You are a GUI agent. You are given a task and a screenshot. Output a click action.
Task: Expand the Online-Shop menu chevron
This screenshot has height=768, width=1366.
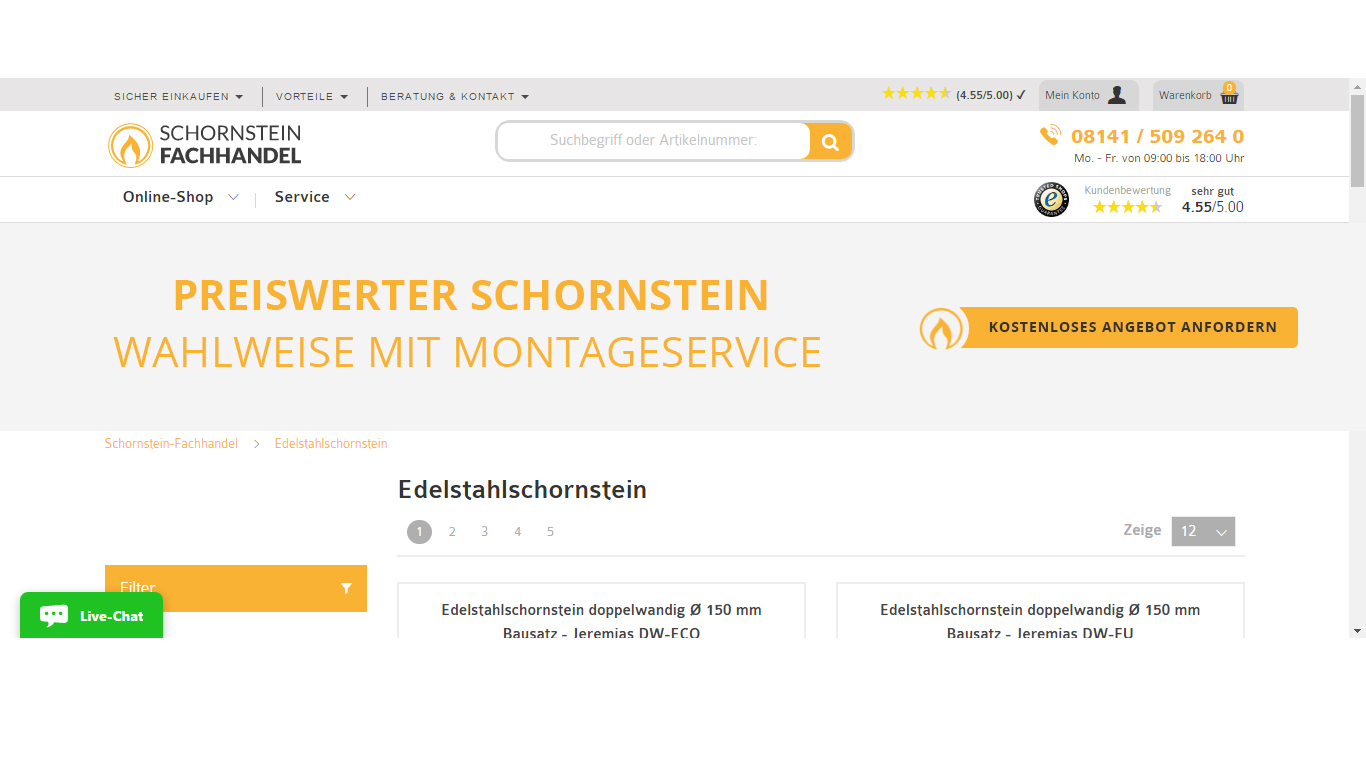[x=234, y=197]
